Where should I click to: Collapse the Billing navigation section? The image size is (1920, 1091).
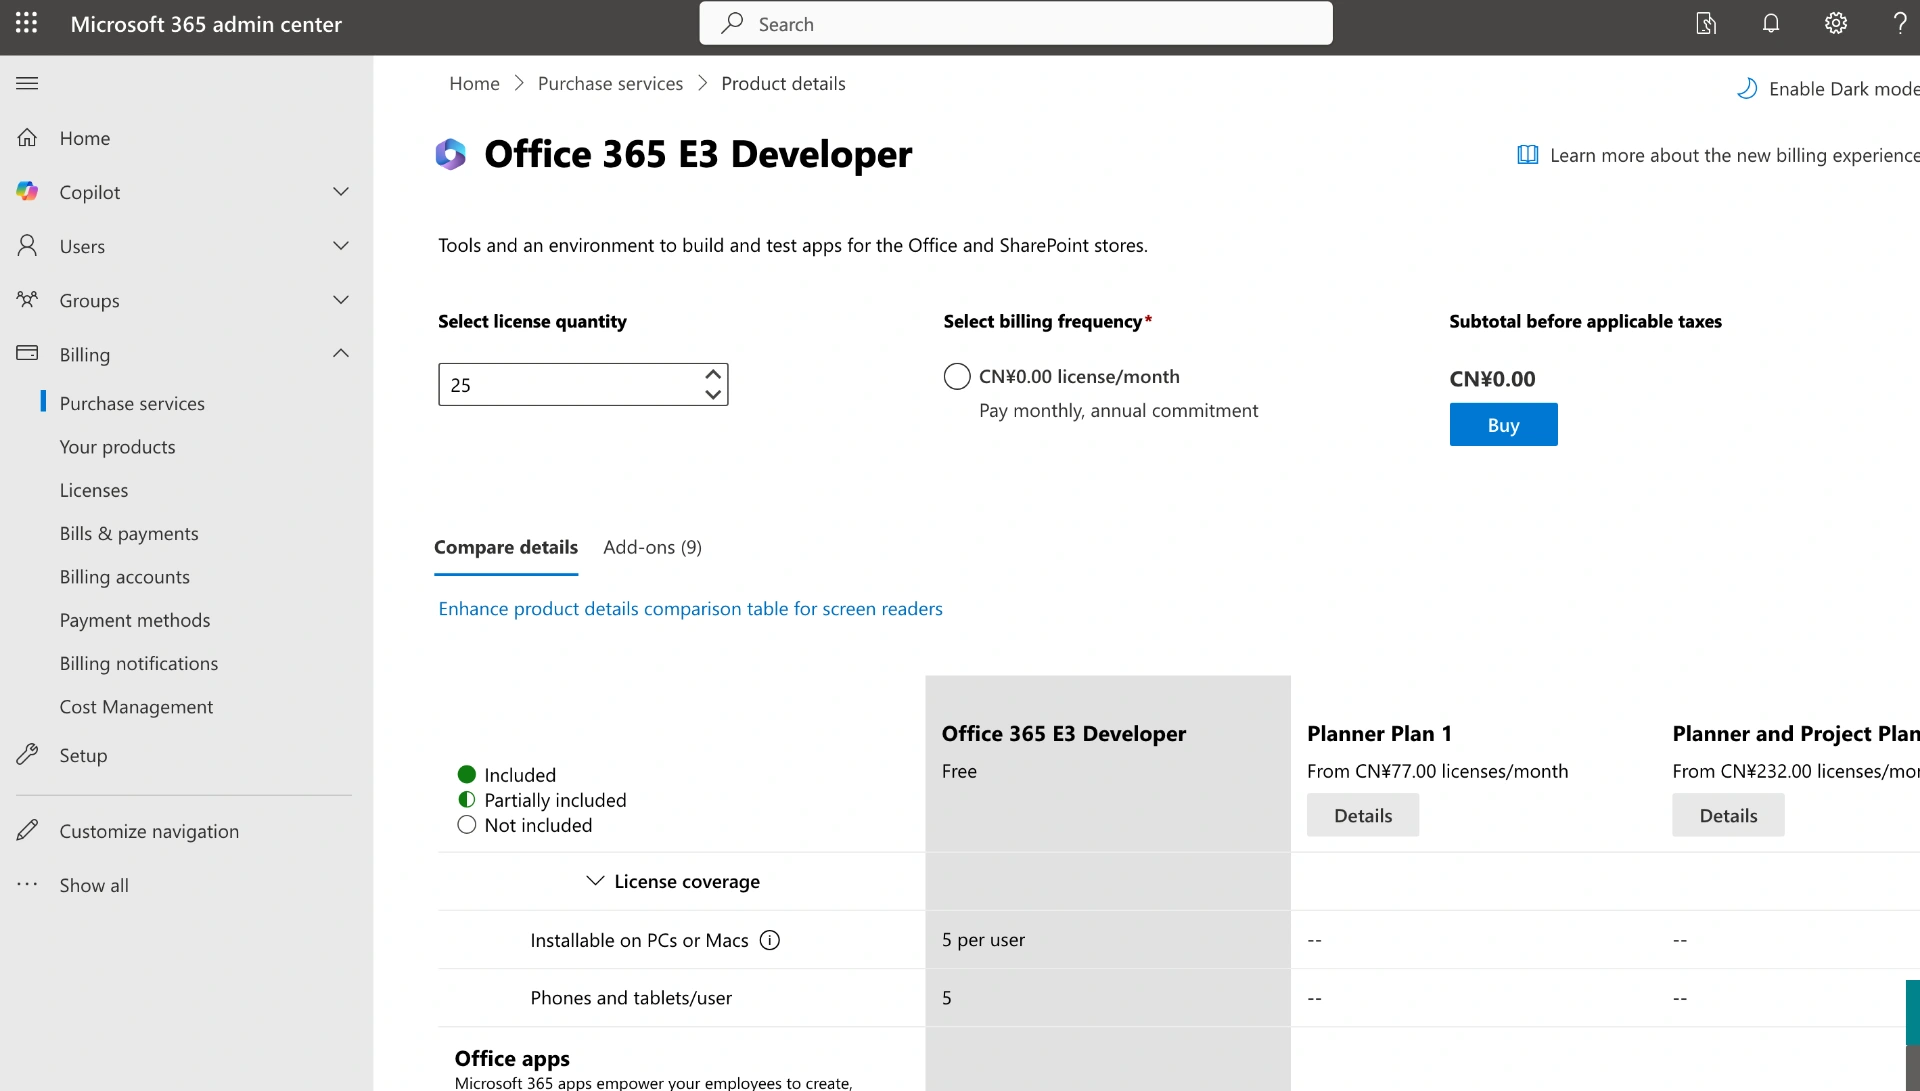pyautogui.click(x=341, y=354)
